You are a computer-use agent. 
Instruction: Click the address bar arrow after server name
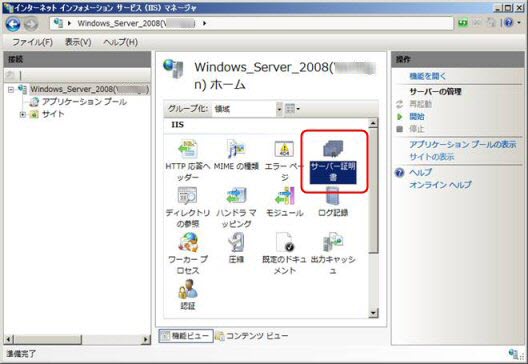(x=204, y=23)
